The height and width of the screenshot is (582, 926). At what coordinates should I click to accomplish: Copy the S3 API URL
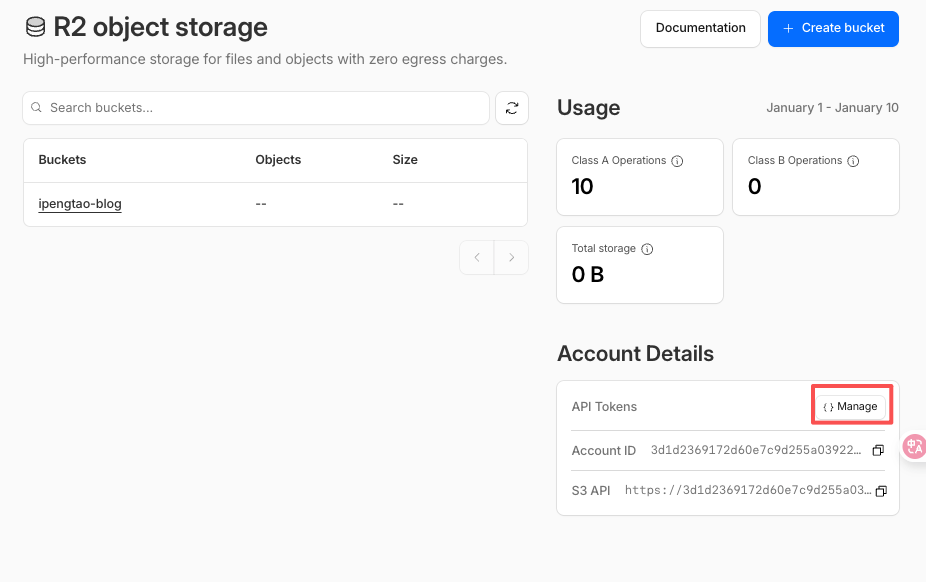click(881, 491)
